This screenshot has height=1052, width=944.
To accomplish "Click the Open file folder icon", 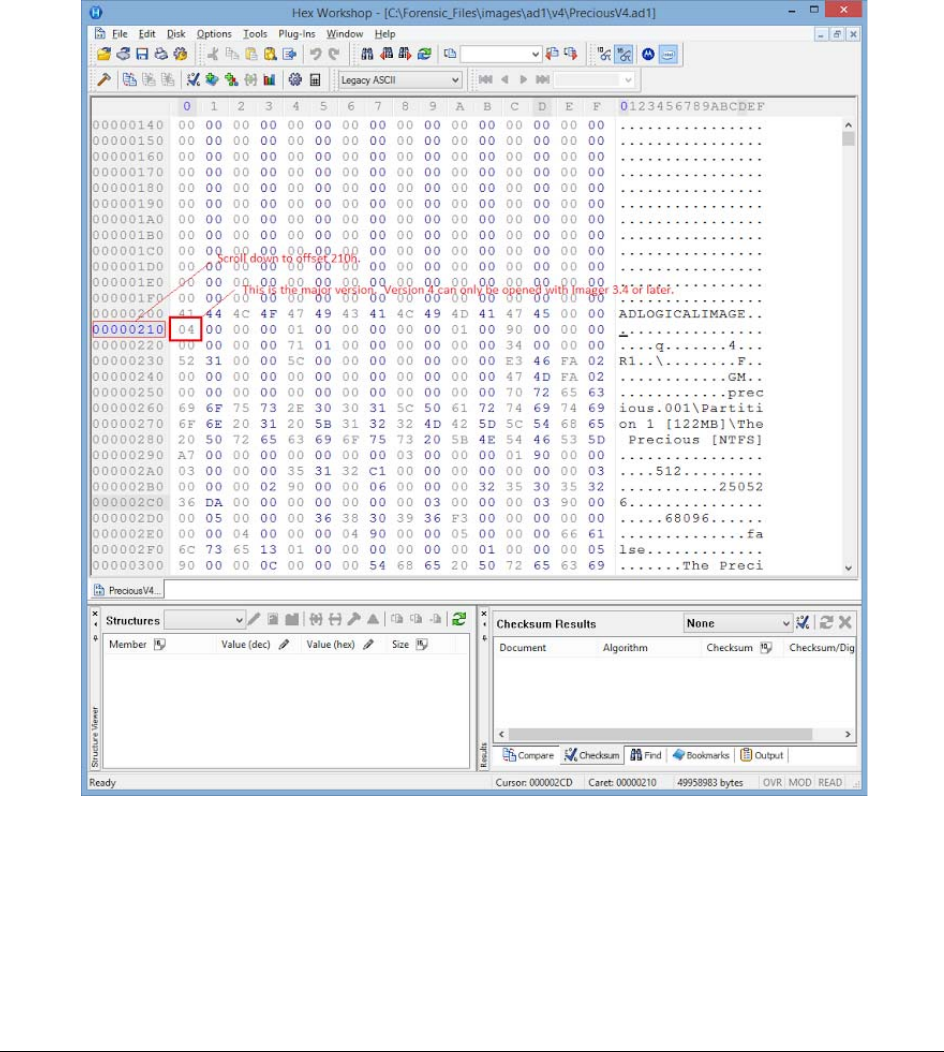I will pyautogui.click(x=104, y=54).
